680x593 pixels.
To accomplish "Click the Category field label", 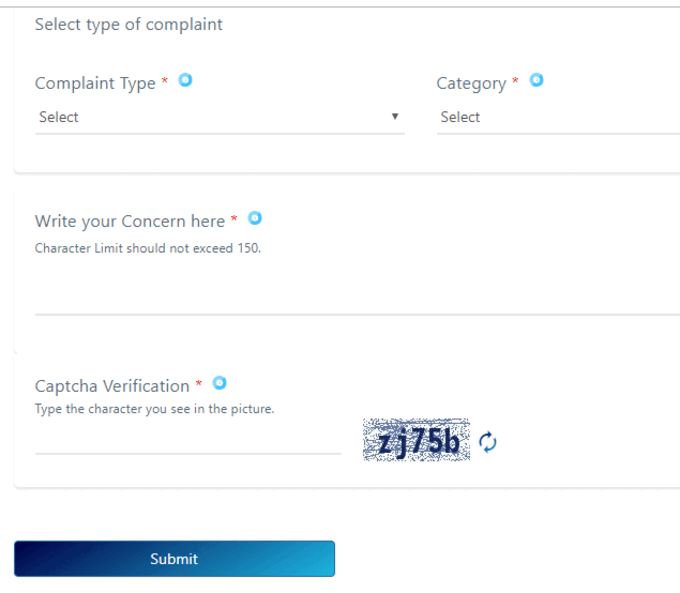I will [471, 83].
